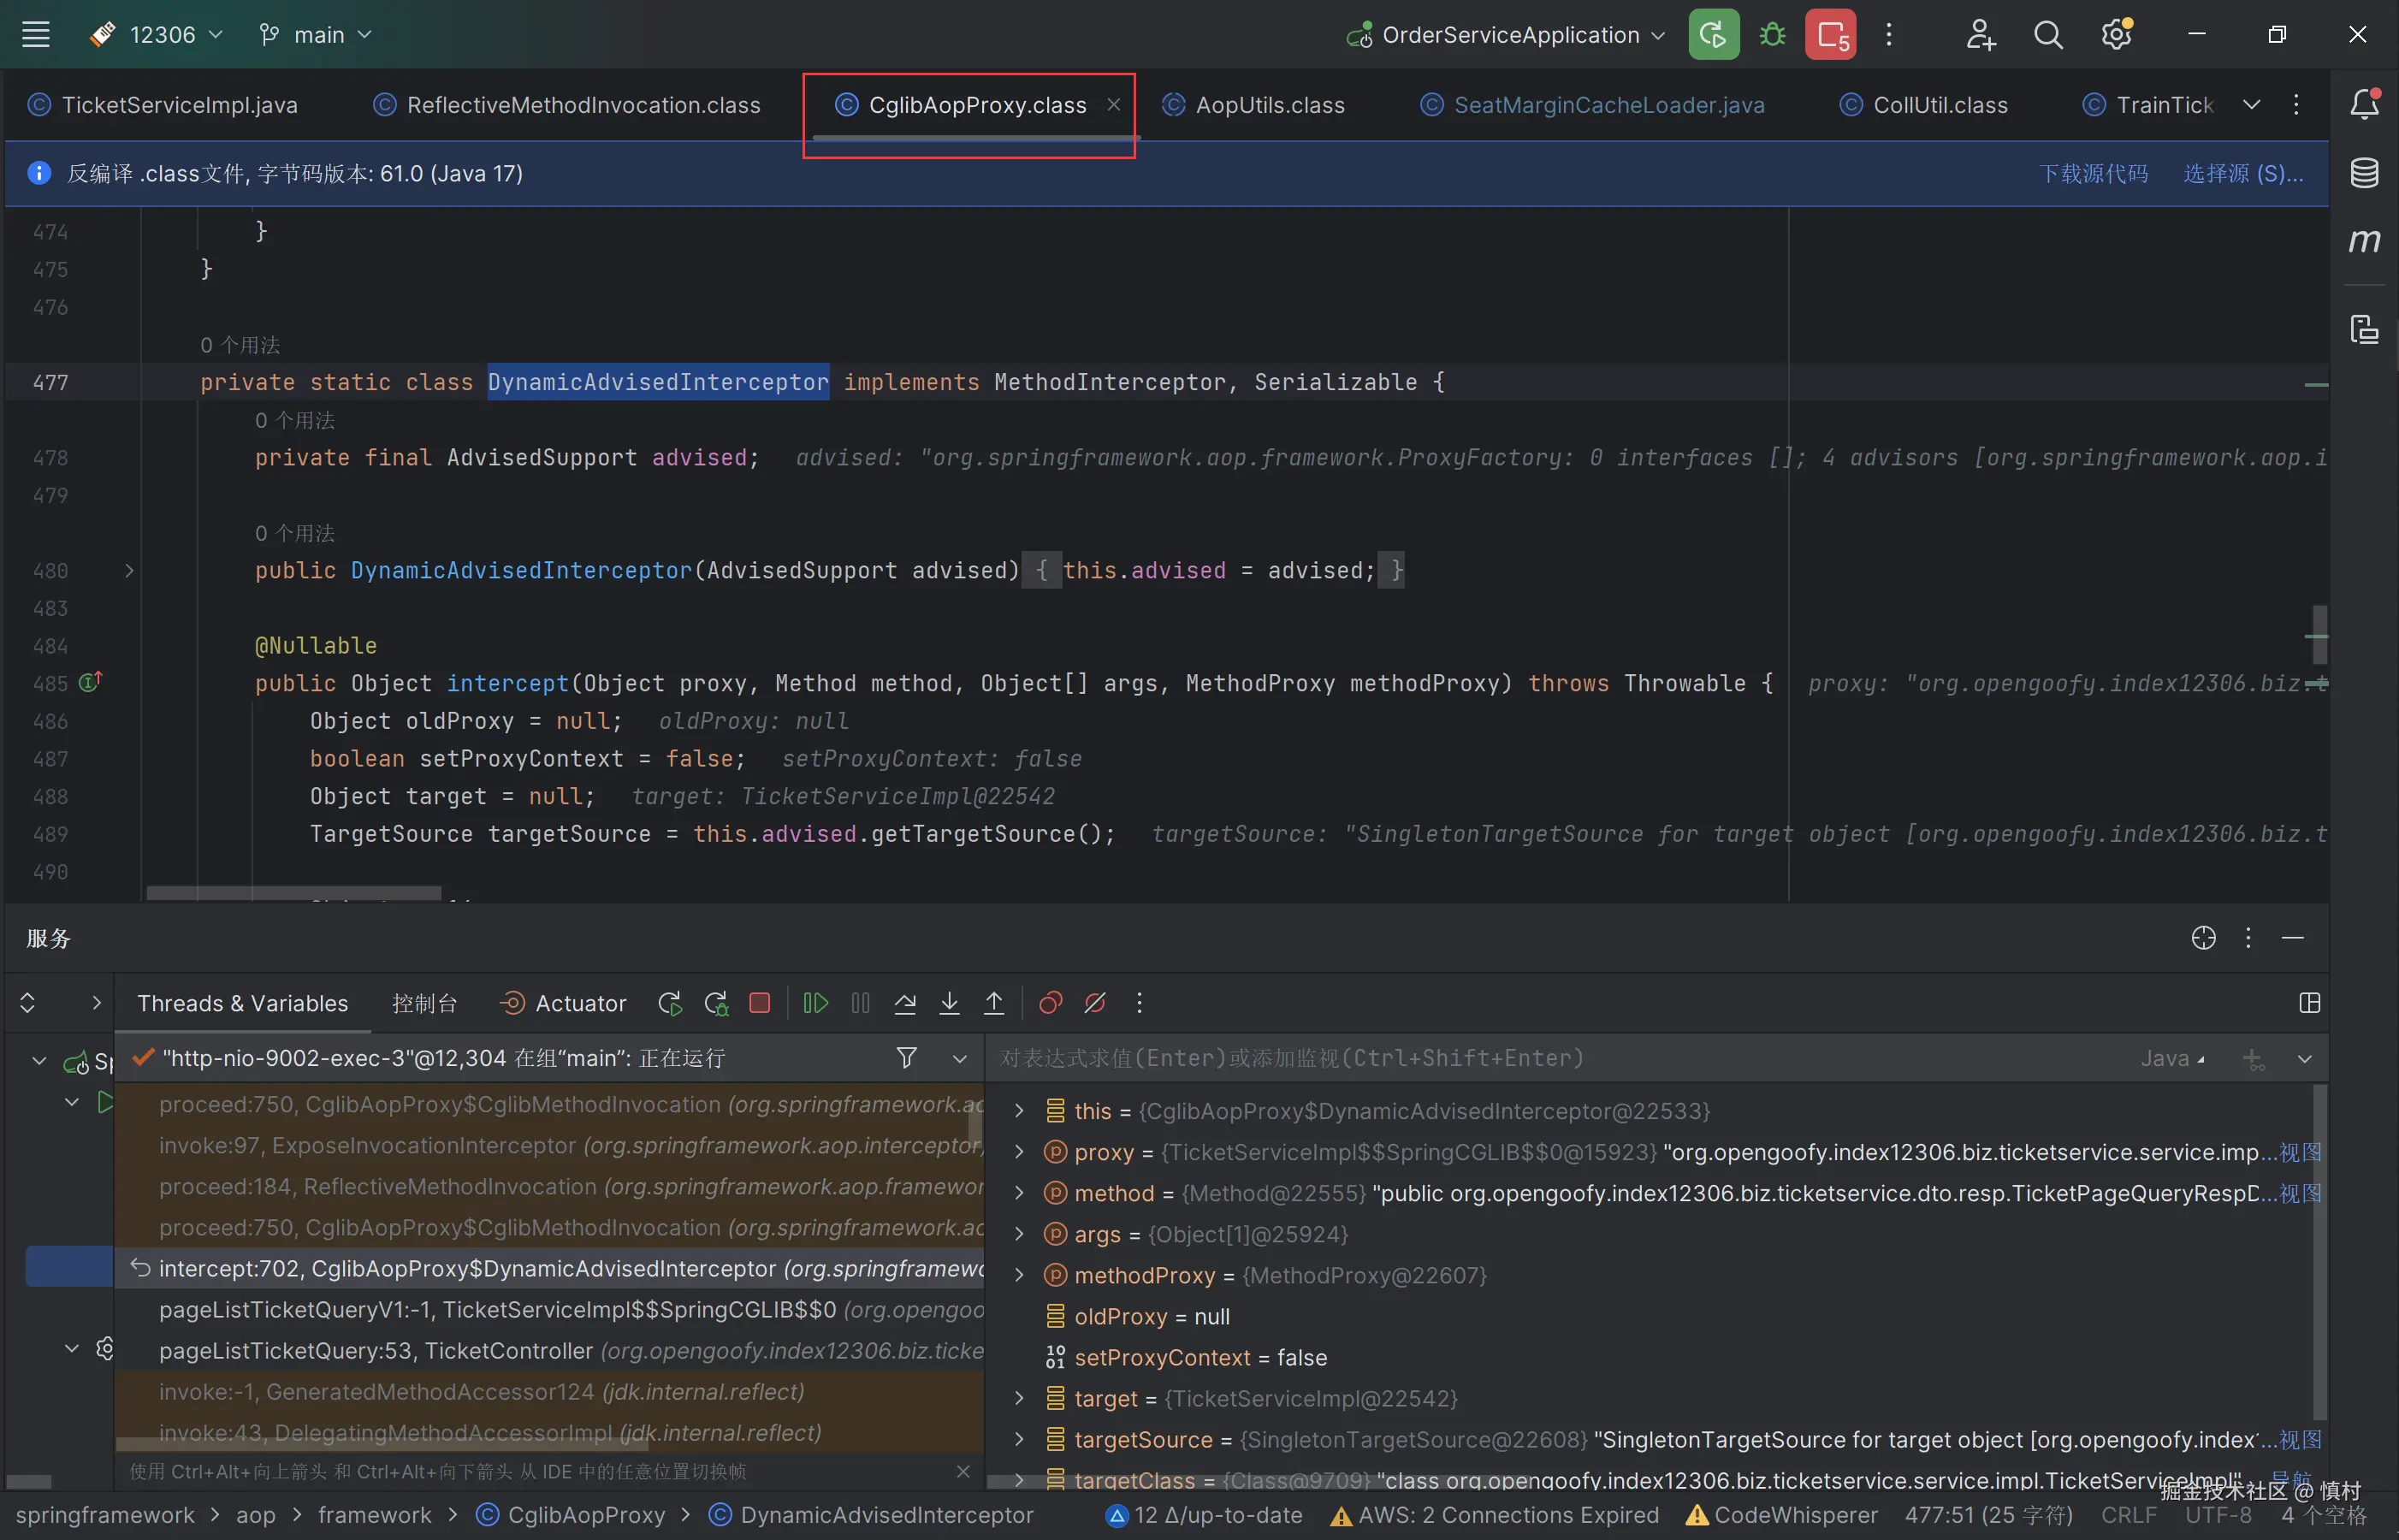Open the Database tool window icon
2399x1540 pixels.
click(2364, 173)
